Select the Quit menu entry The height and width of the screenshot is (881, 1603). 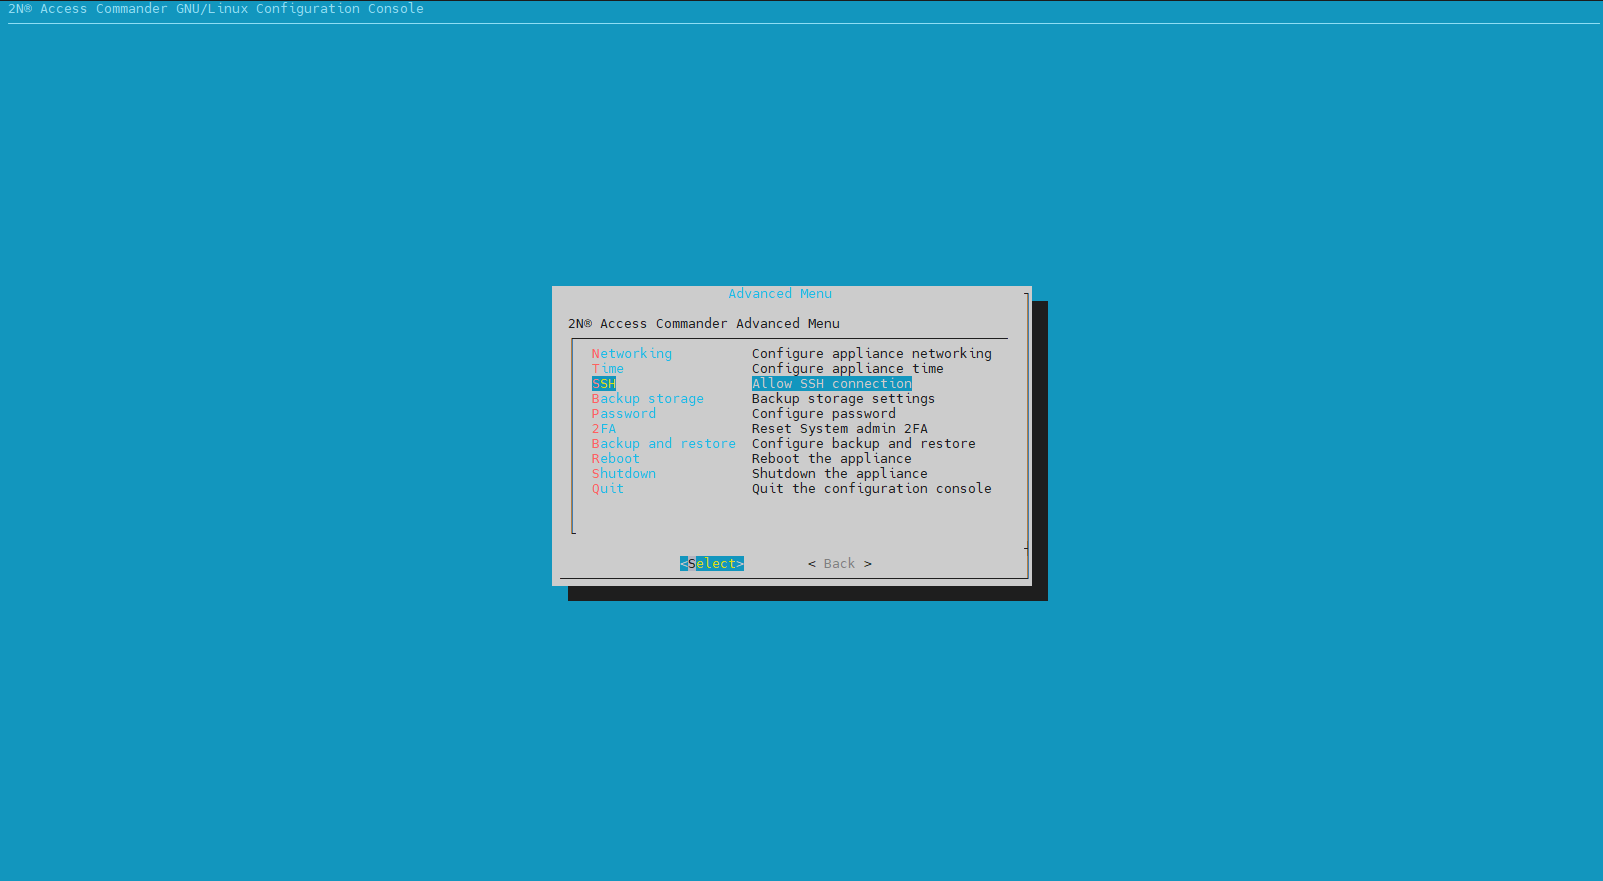(607, 489)
